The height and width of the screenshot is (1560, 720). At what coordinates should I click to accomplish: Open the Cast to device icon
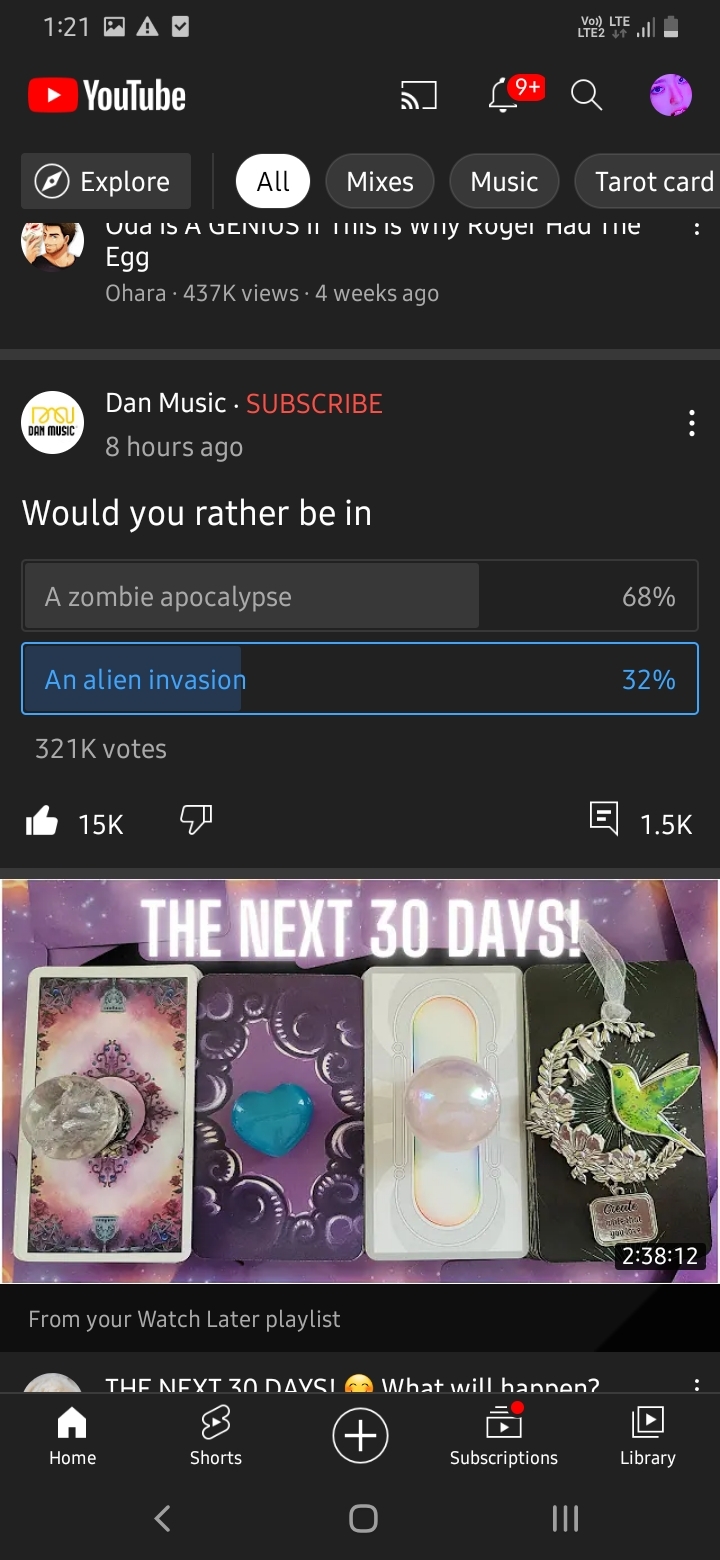coord(418,96)
